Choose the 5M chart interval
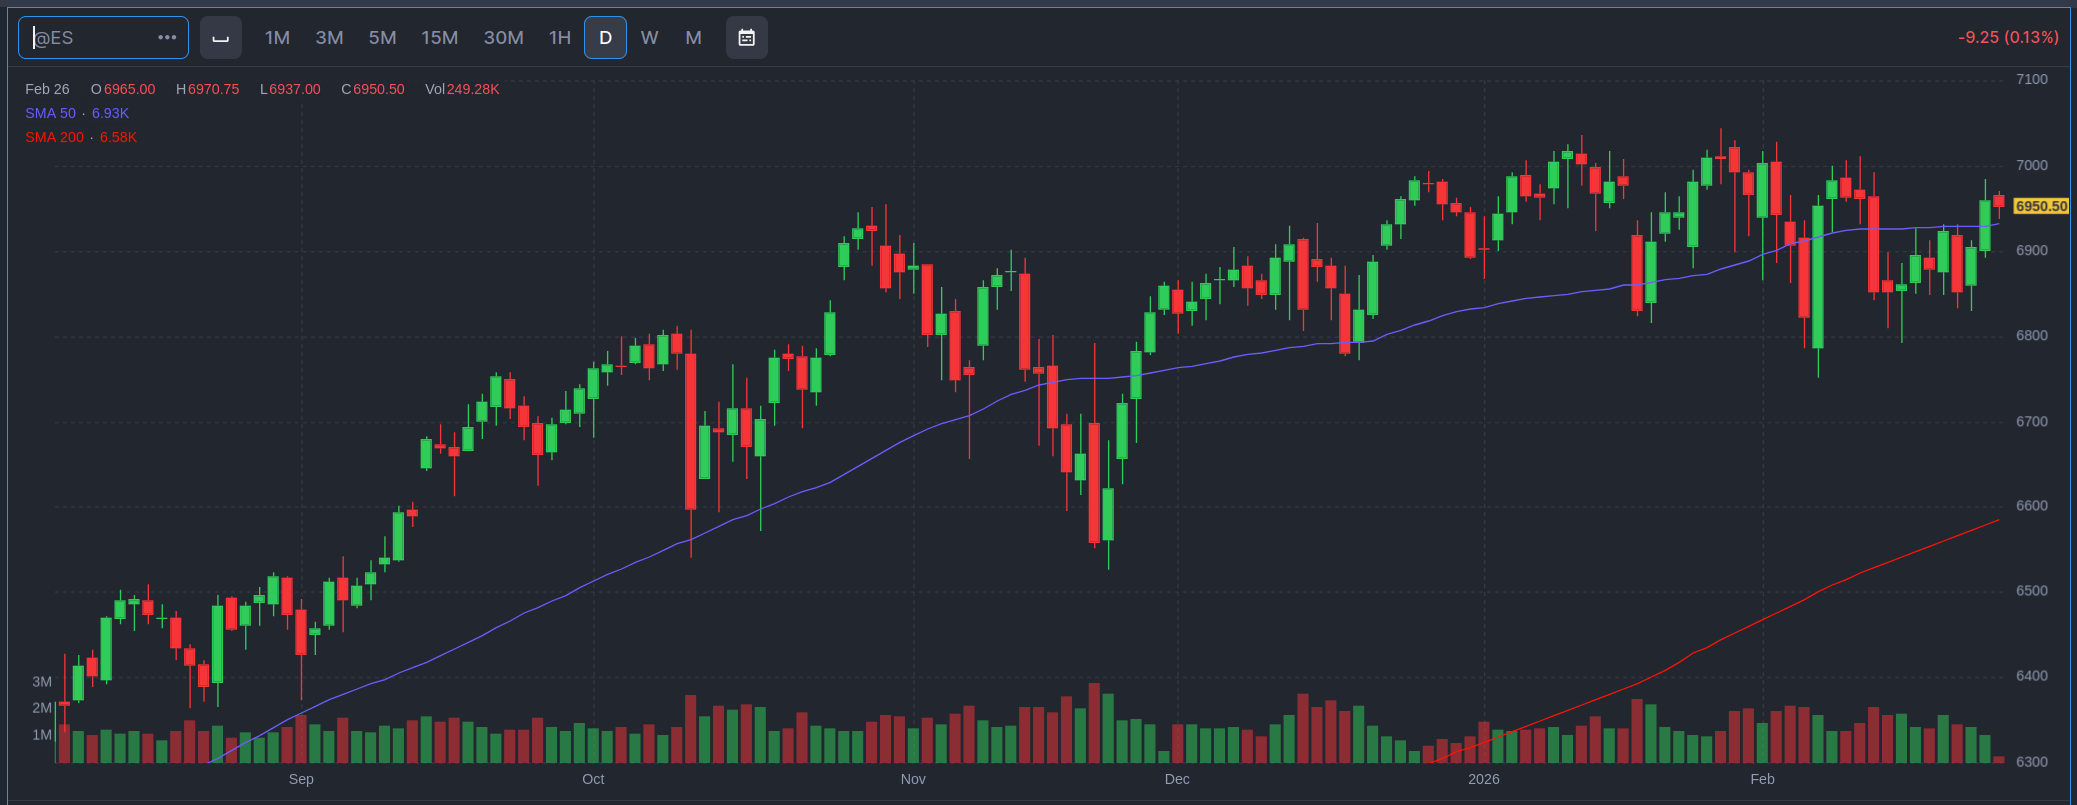 (382, 38)
